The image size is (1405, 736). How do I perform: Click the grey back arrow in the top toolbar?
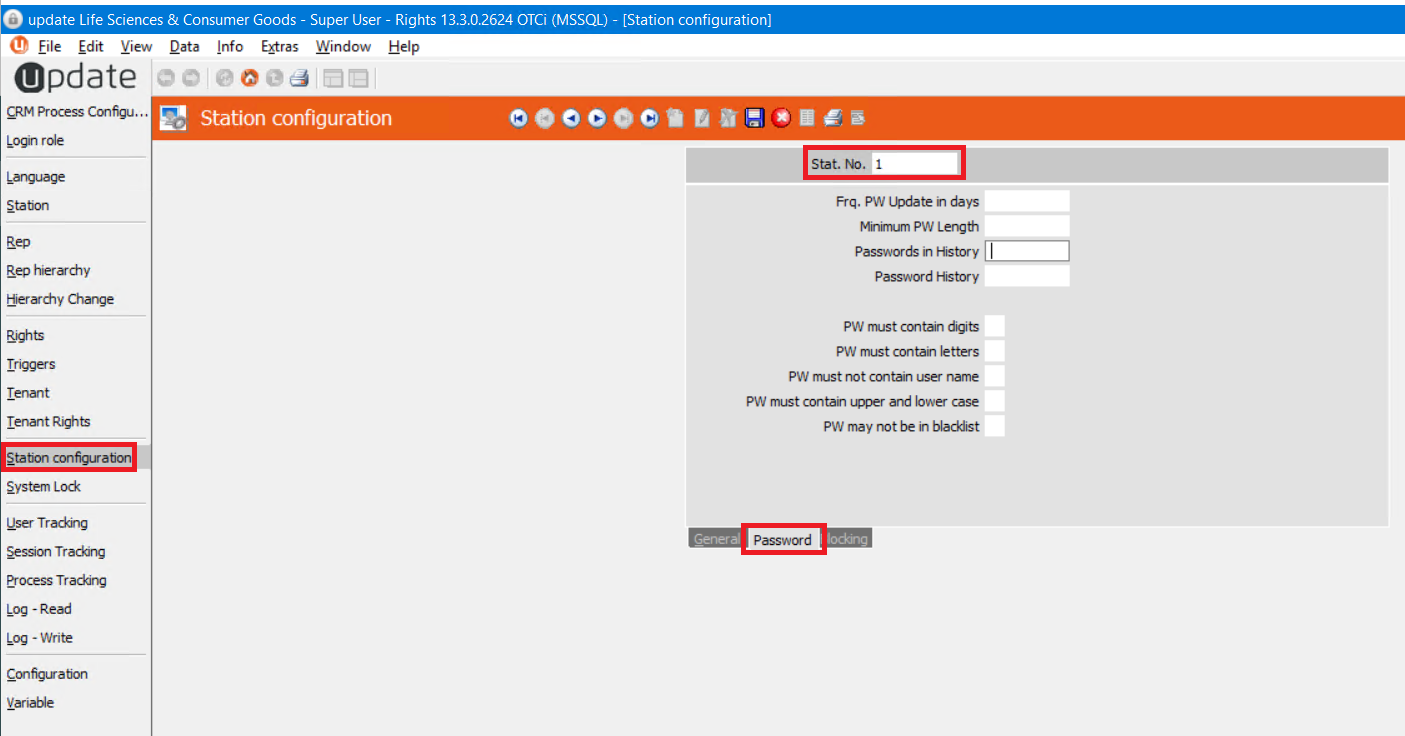point(166,78)
